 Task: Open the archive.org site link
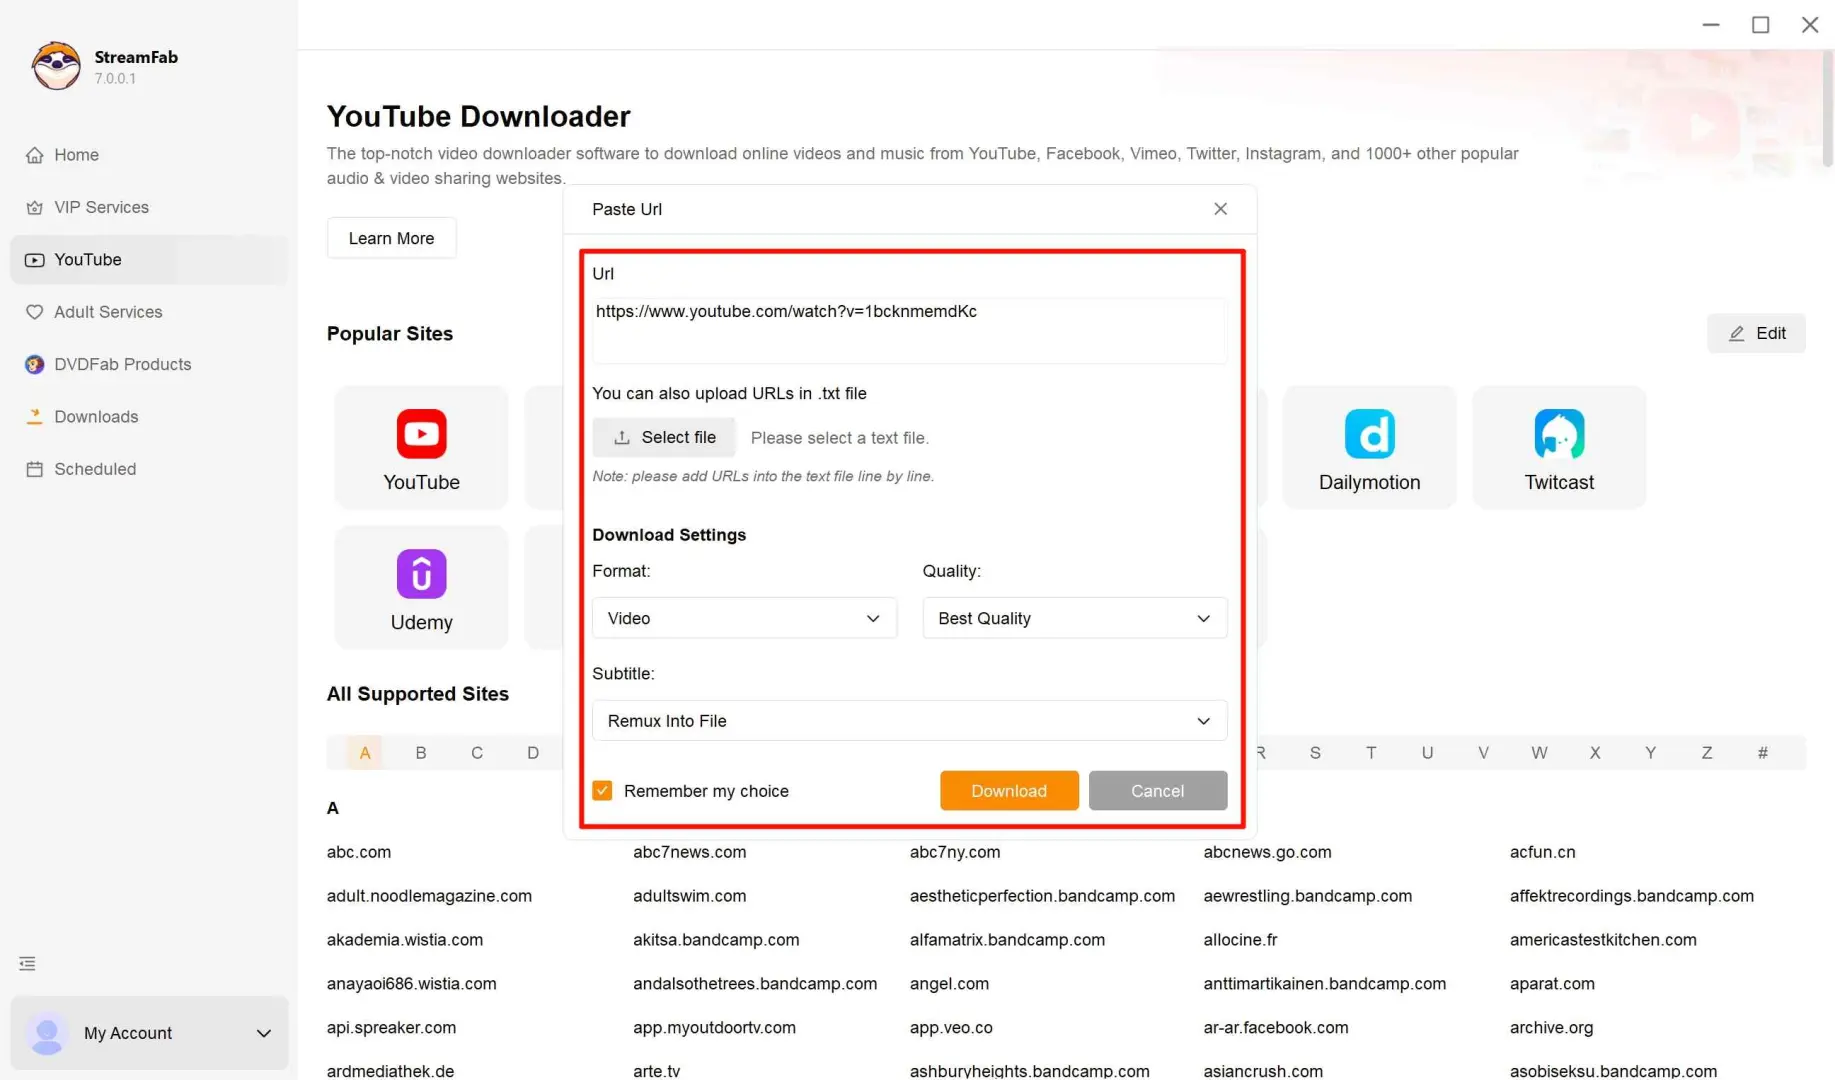(x=1551, y=1028)
